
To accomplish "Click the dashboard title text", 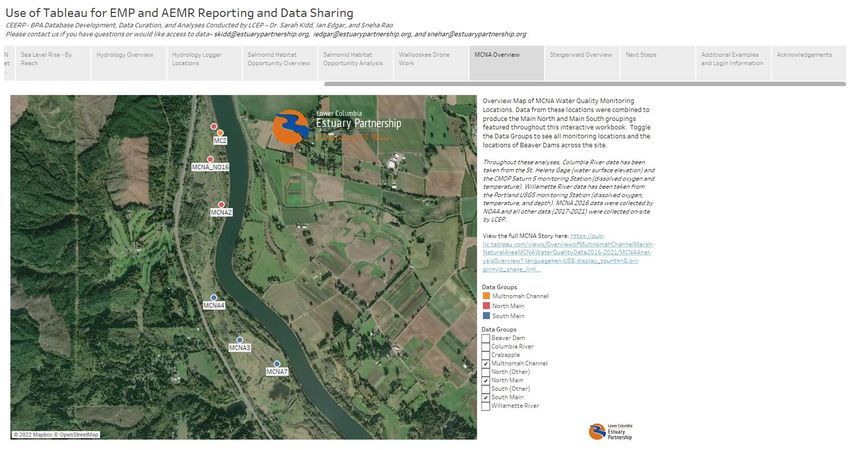I will click(x=179, y=13).
